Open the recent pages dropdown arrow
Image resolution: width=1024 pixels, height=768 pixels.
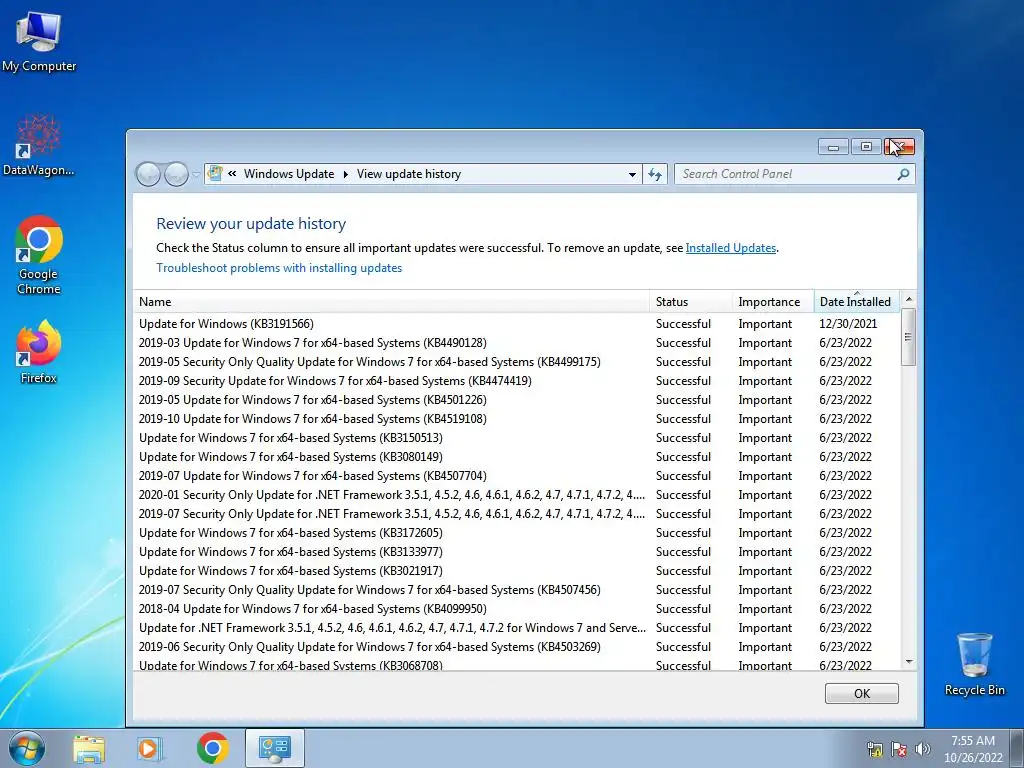pyautogui.click(x=197, y=175)
